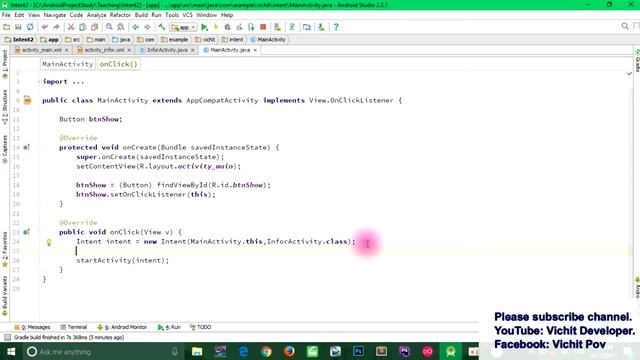The image size is (640, 360).
Task: Toggle the Favorites tool window
Action: click(x=5, y=250)
